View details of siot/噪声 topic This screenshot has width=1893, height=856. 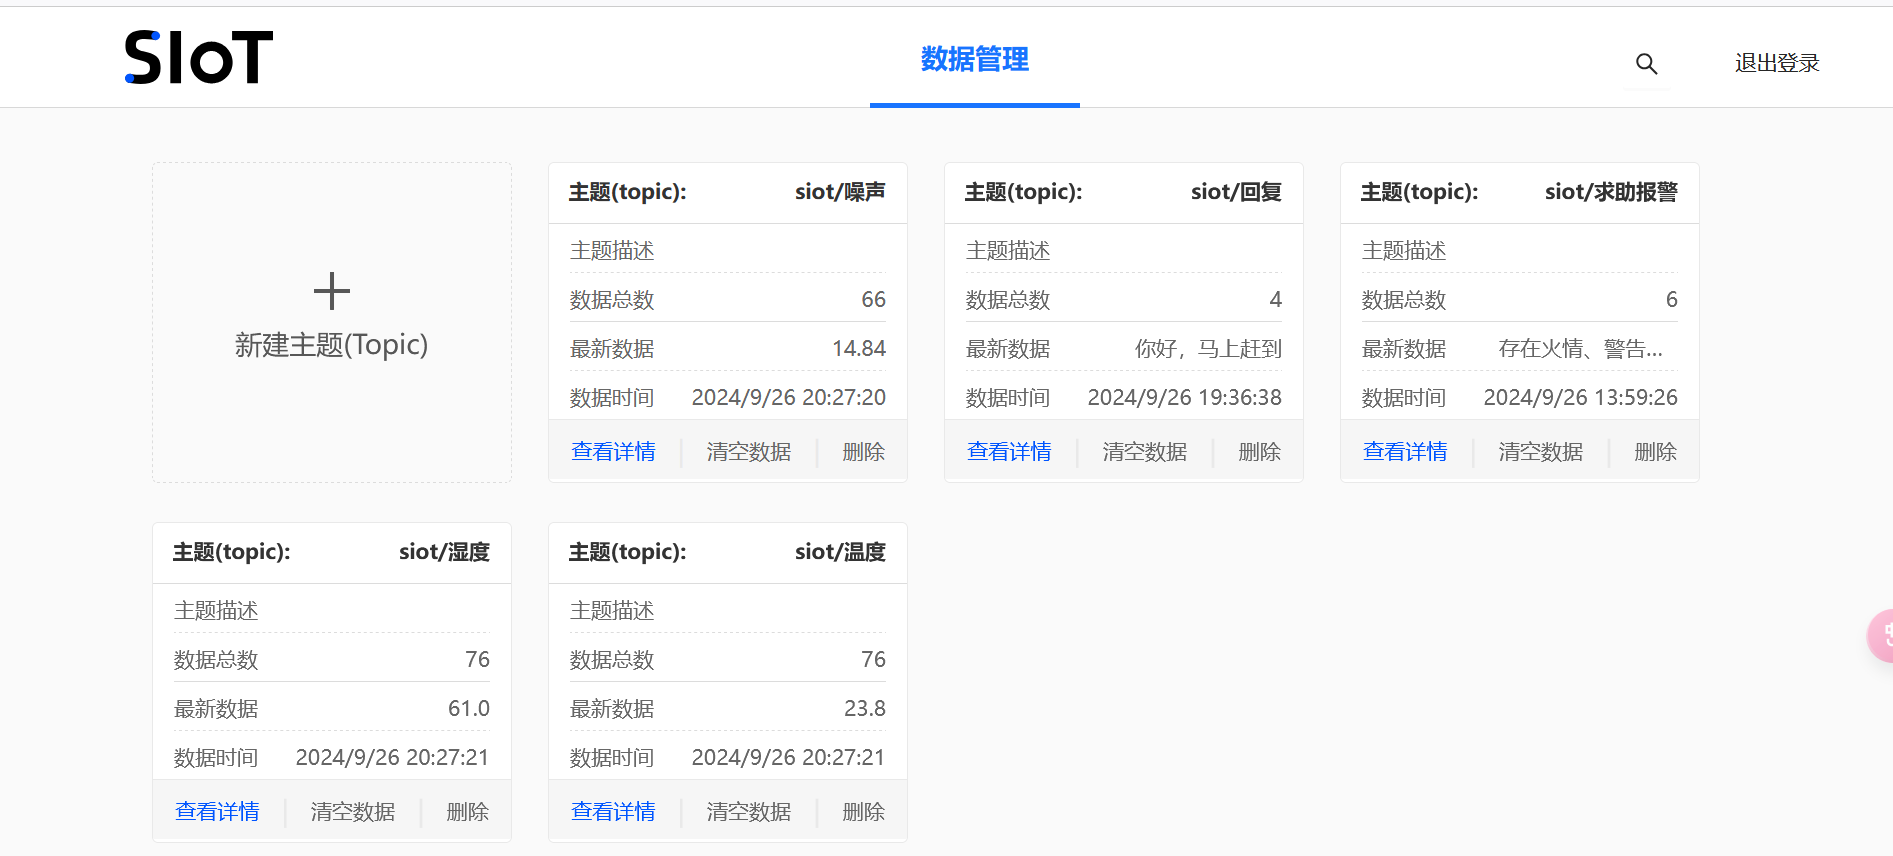[x=613, y=452]
